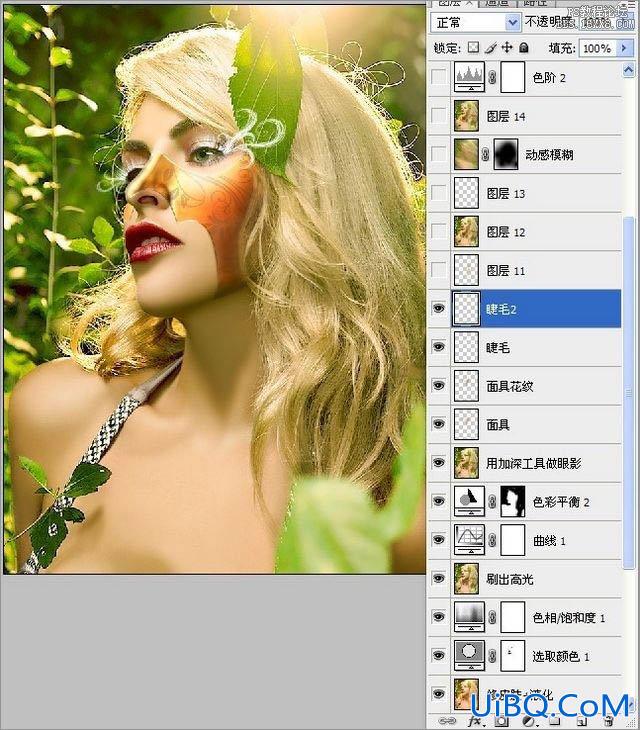This screenshot has width=640, height=730.
Task: Select the 图层 12 layer thumbnail
Action: pos(466,231)
